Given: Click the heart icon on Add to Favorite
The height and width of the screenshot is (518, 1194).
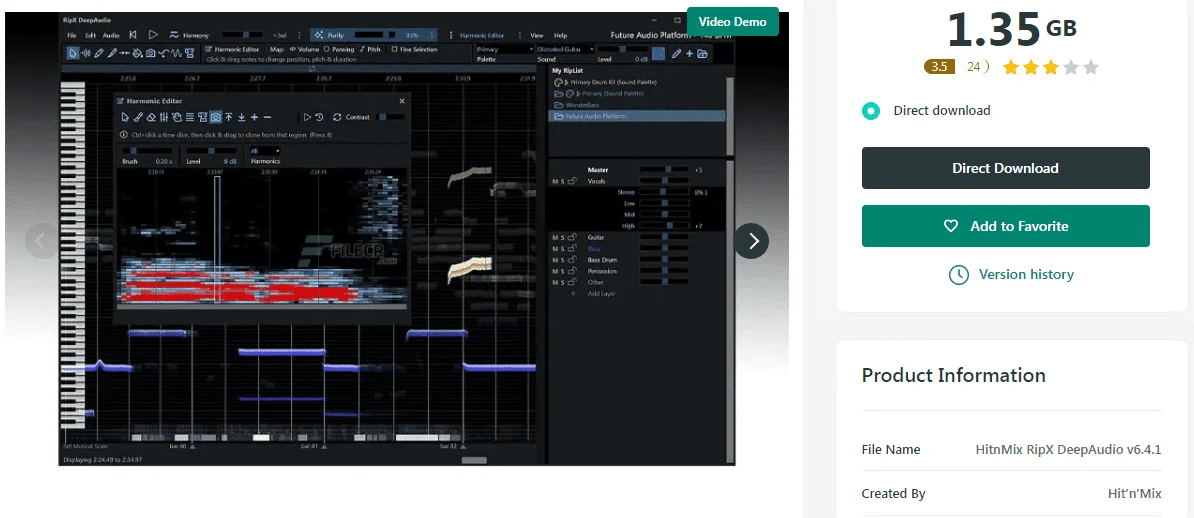Looking at the screenshot, I should 950,226.
